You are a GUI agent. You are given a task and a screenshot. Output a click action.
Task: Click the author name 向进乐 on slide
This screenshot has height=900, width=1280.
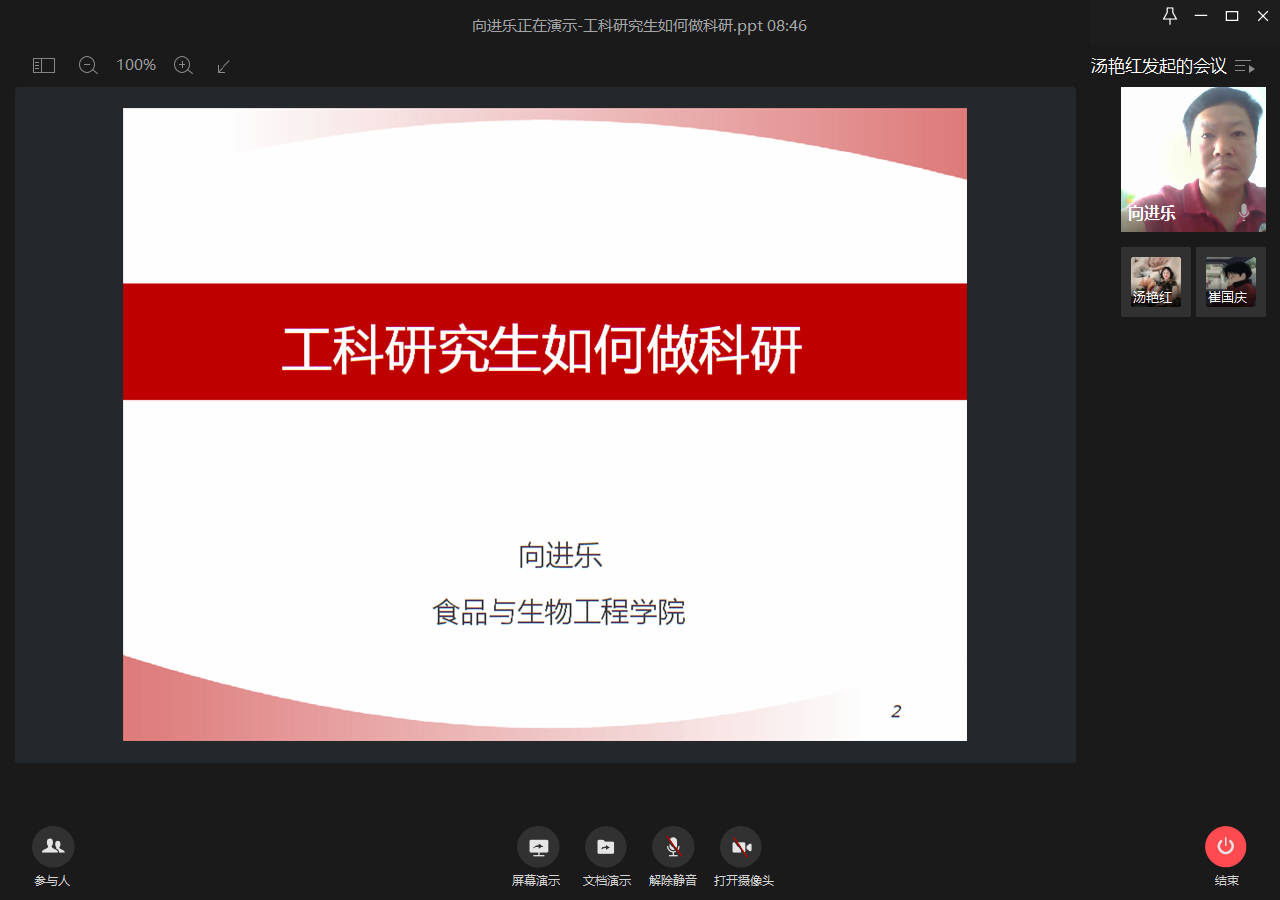pyautogui.click(x=560, y=555)
